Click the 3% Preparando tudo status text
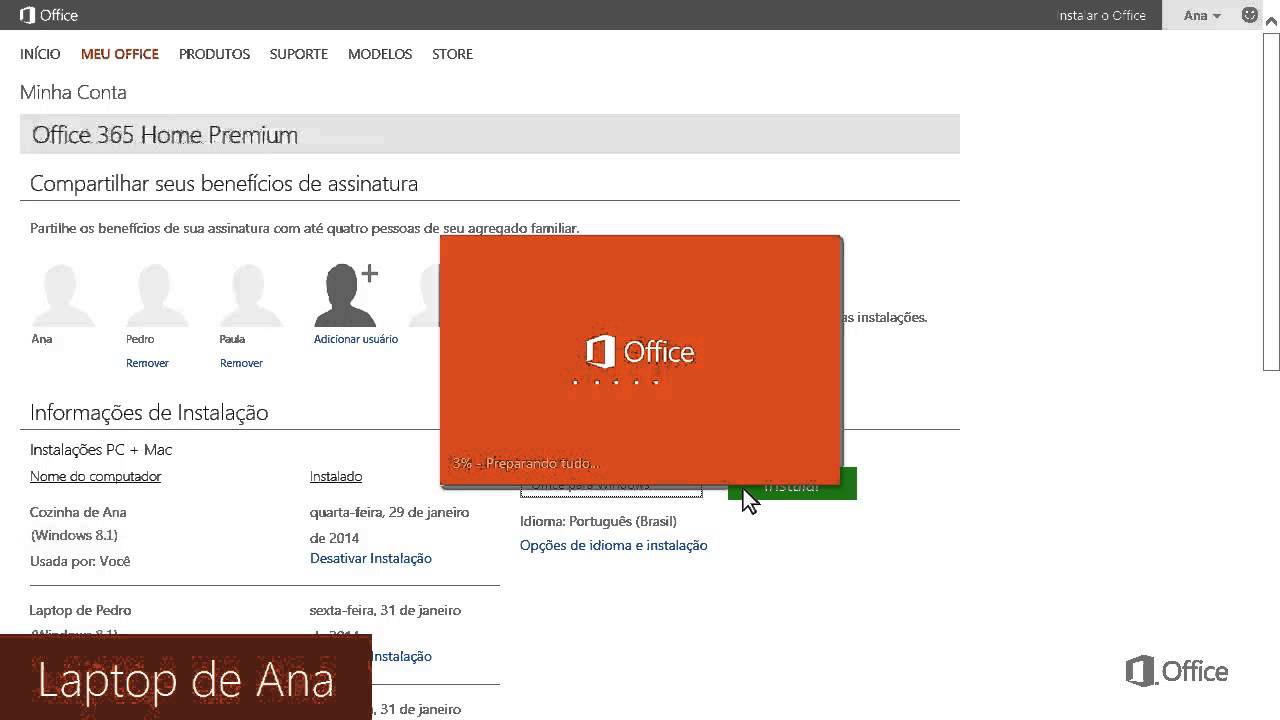Viewport: 1280px width, 720px height. point(525,464)
